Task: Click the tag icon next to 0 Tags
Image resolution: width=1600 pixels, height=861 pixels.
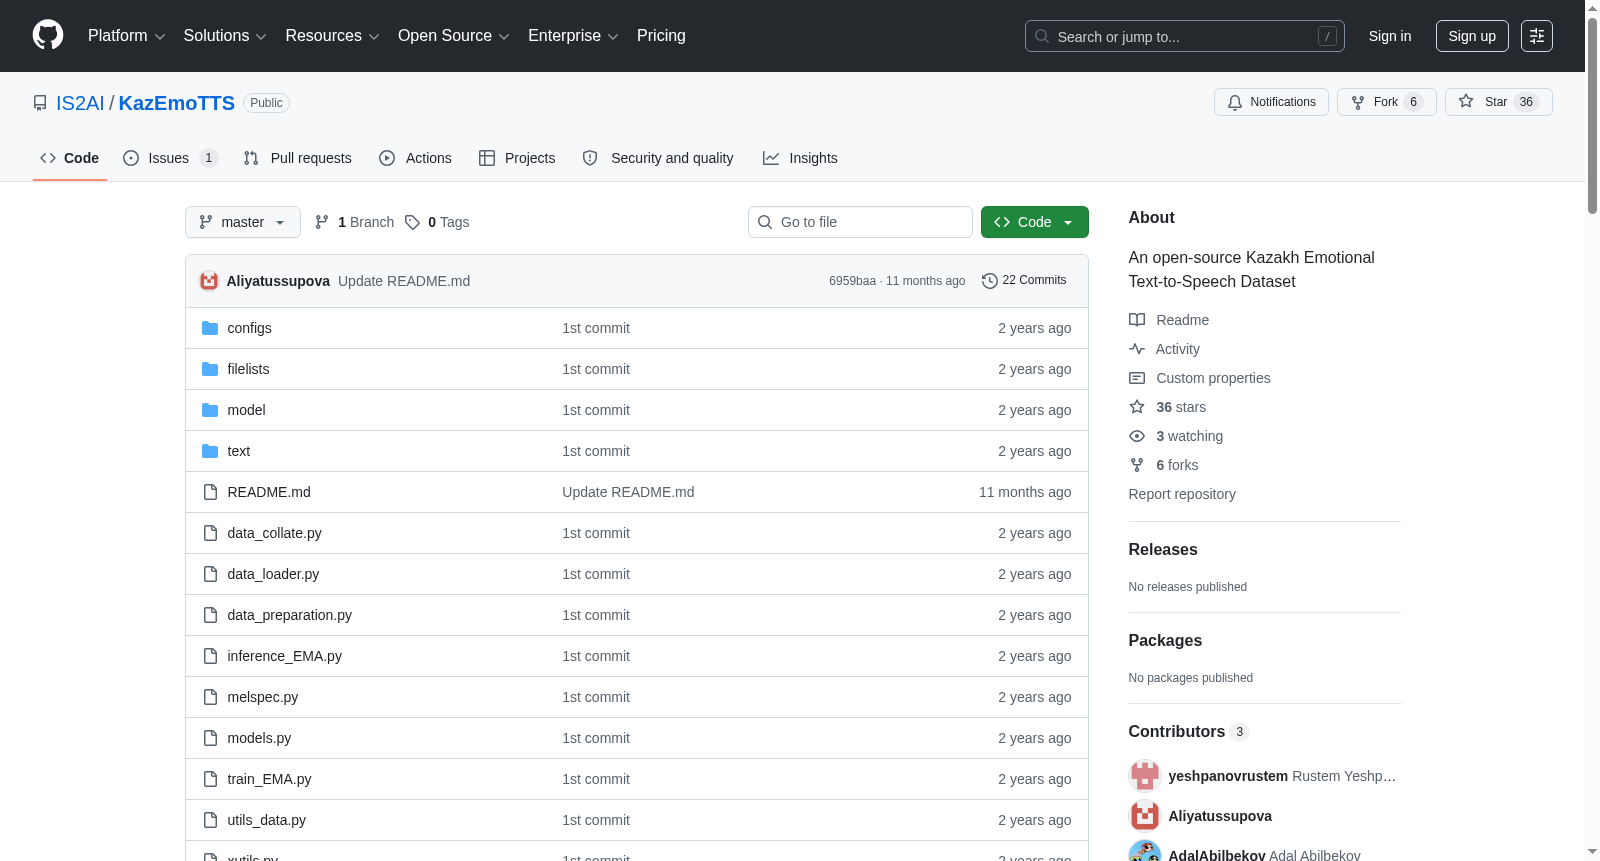Action: (x=412, y=222)
